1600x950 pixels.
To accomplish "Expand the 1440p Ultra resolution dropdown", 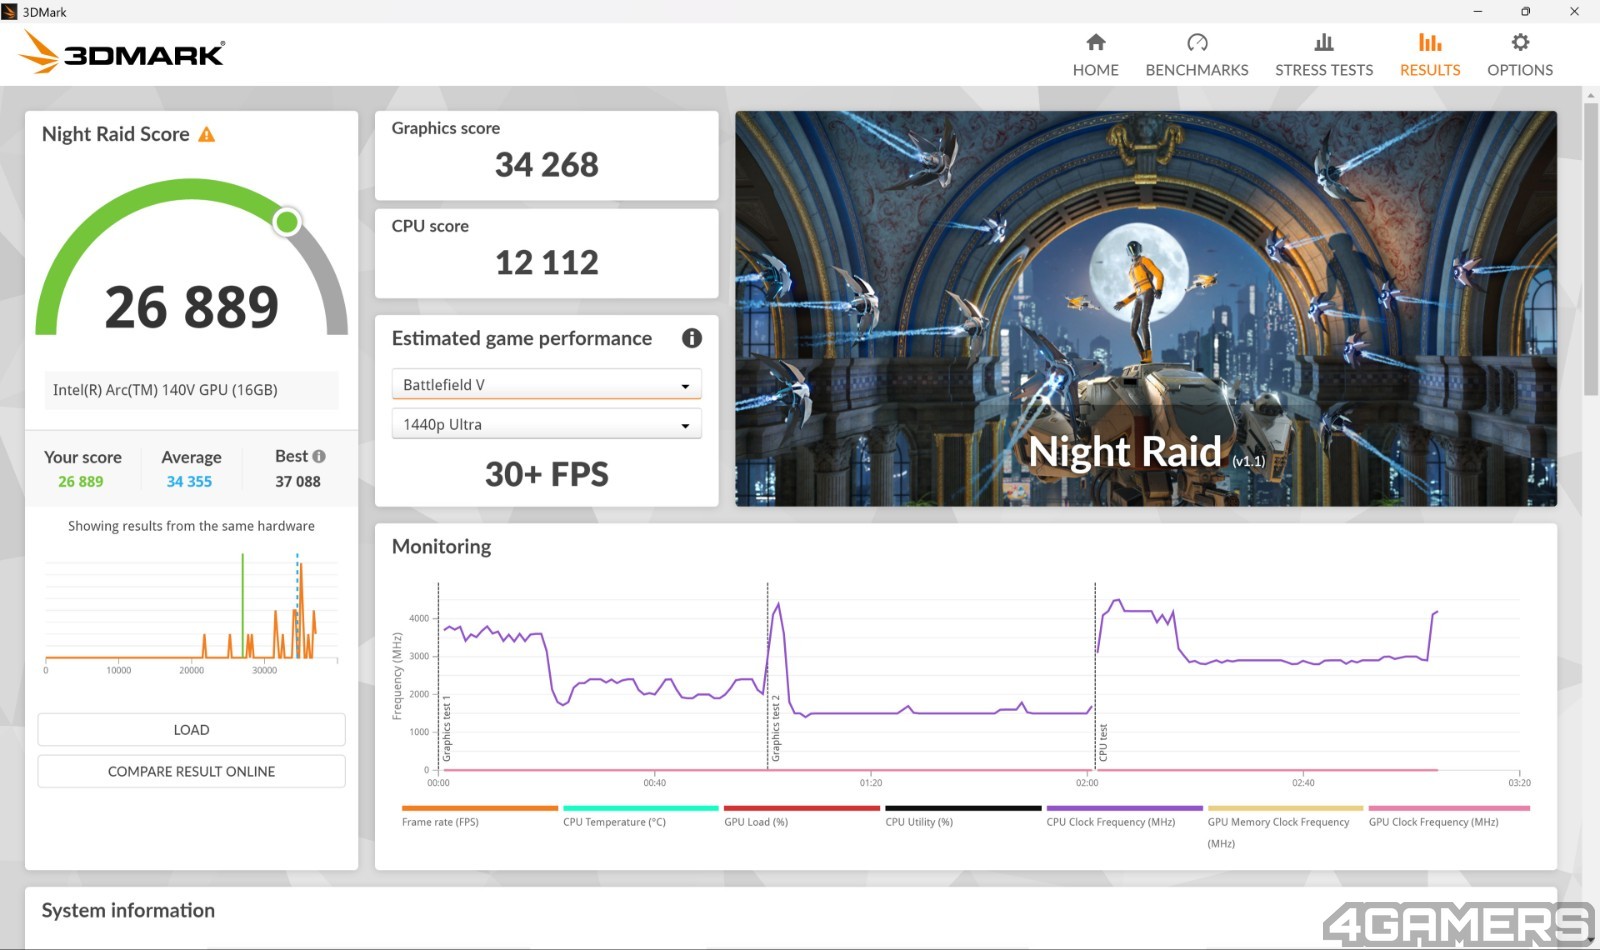I will click(546, 425).
